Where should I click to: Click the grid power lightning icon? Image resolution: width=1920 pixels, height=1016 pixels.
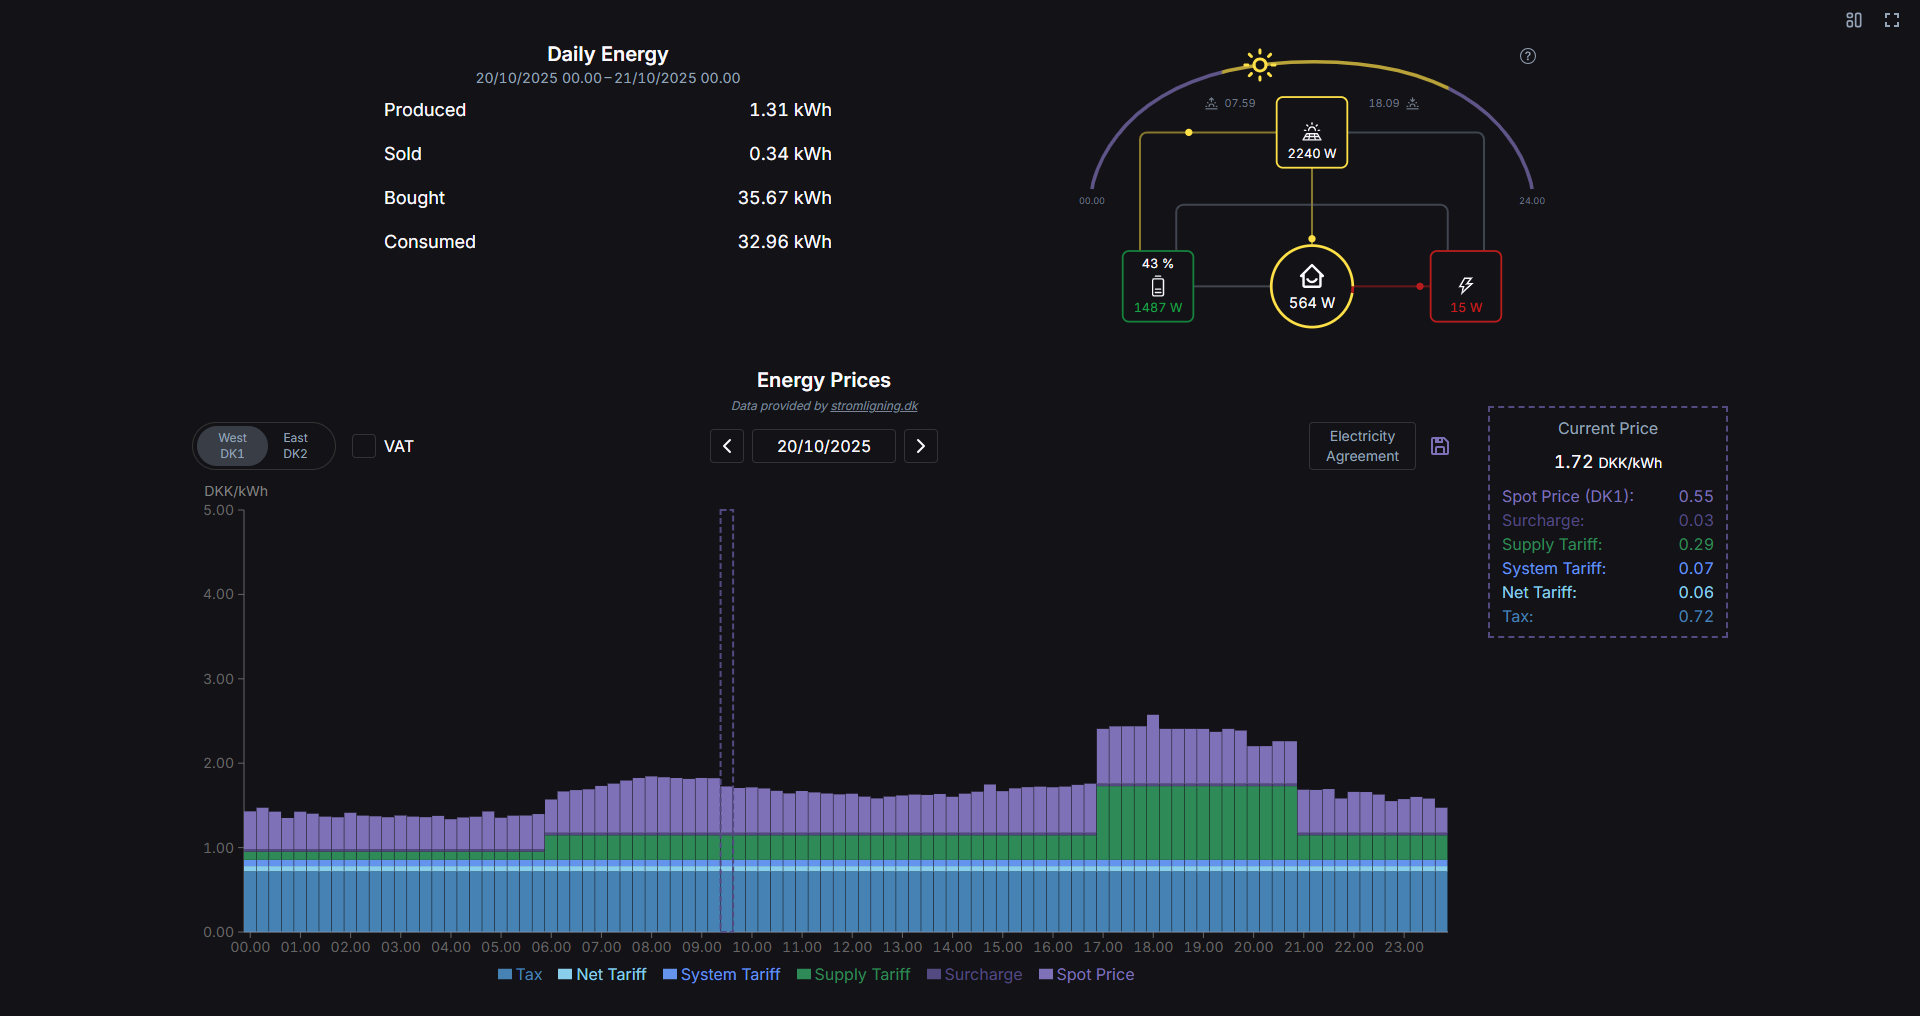coord(1465,286)
